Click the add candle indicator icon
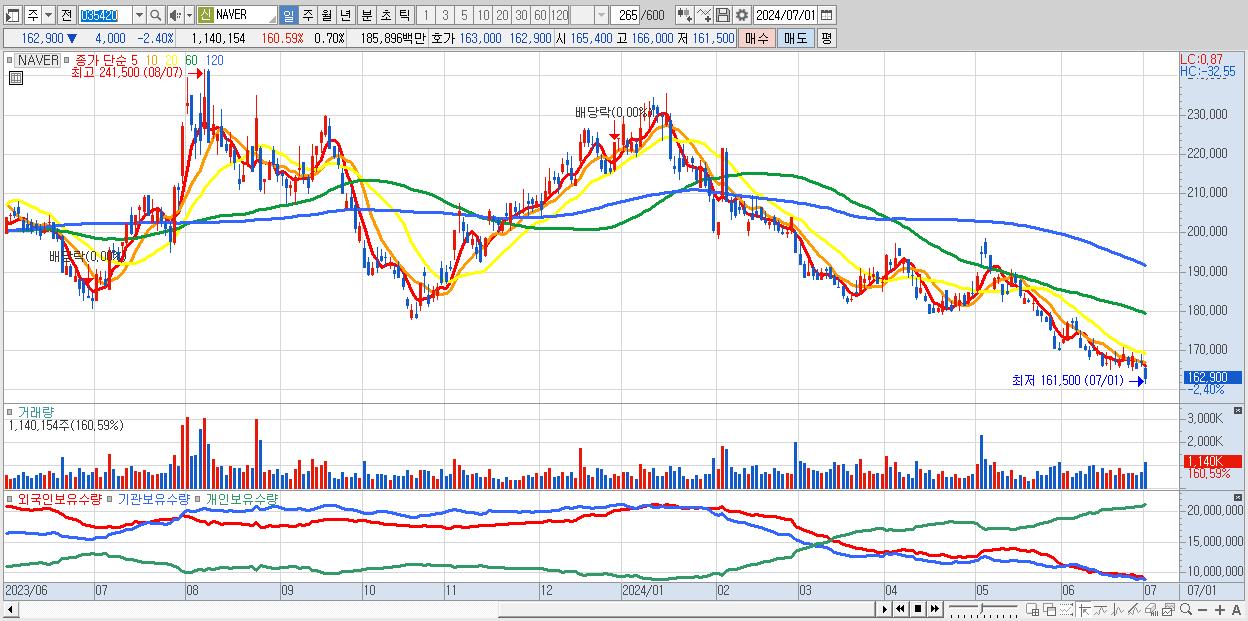Viewport: 1248px width, 621px height. coord(685,15)
